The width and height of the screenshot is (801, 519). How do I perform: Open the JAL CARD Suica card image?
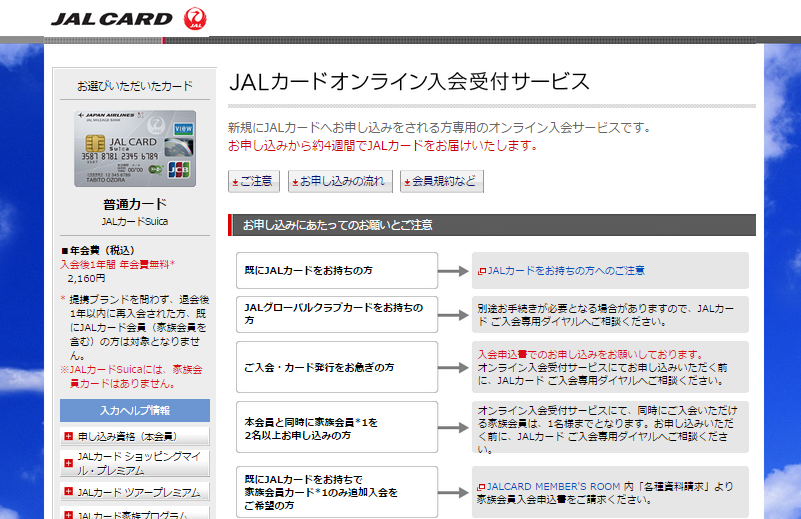pos(135,149)
